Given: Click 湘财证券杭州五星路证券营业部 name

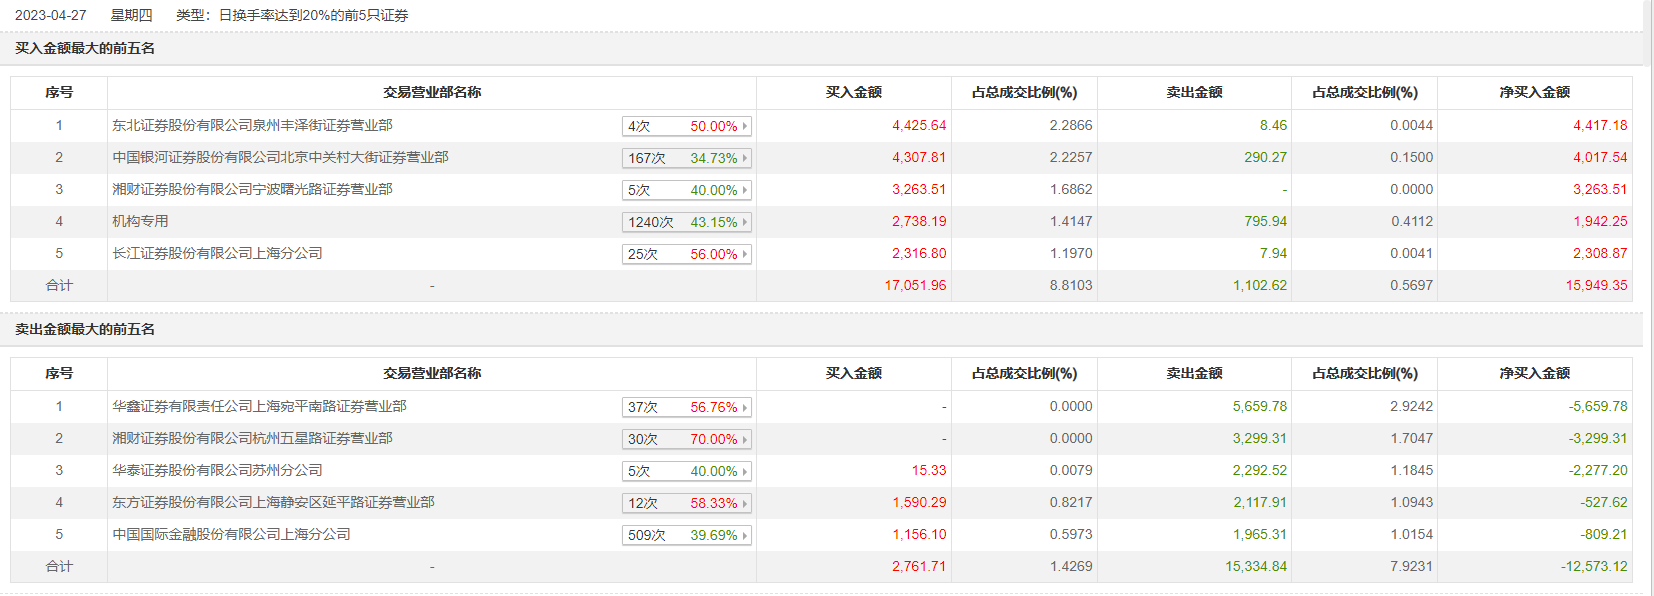Looking at the screenshot, I should point(252,438).
